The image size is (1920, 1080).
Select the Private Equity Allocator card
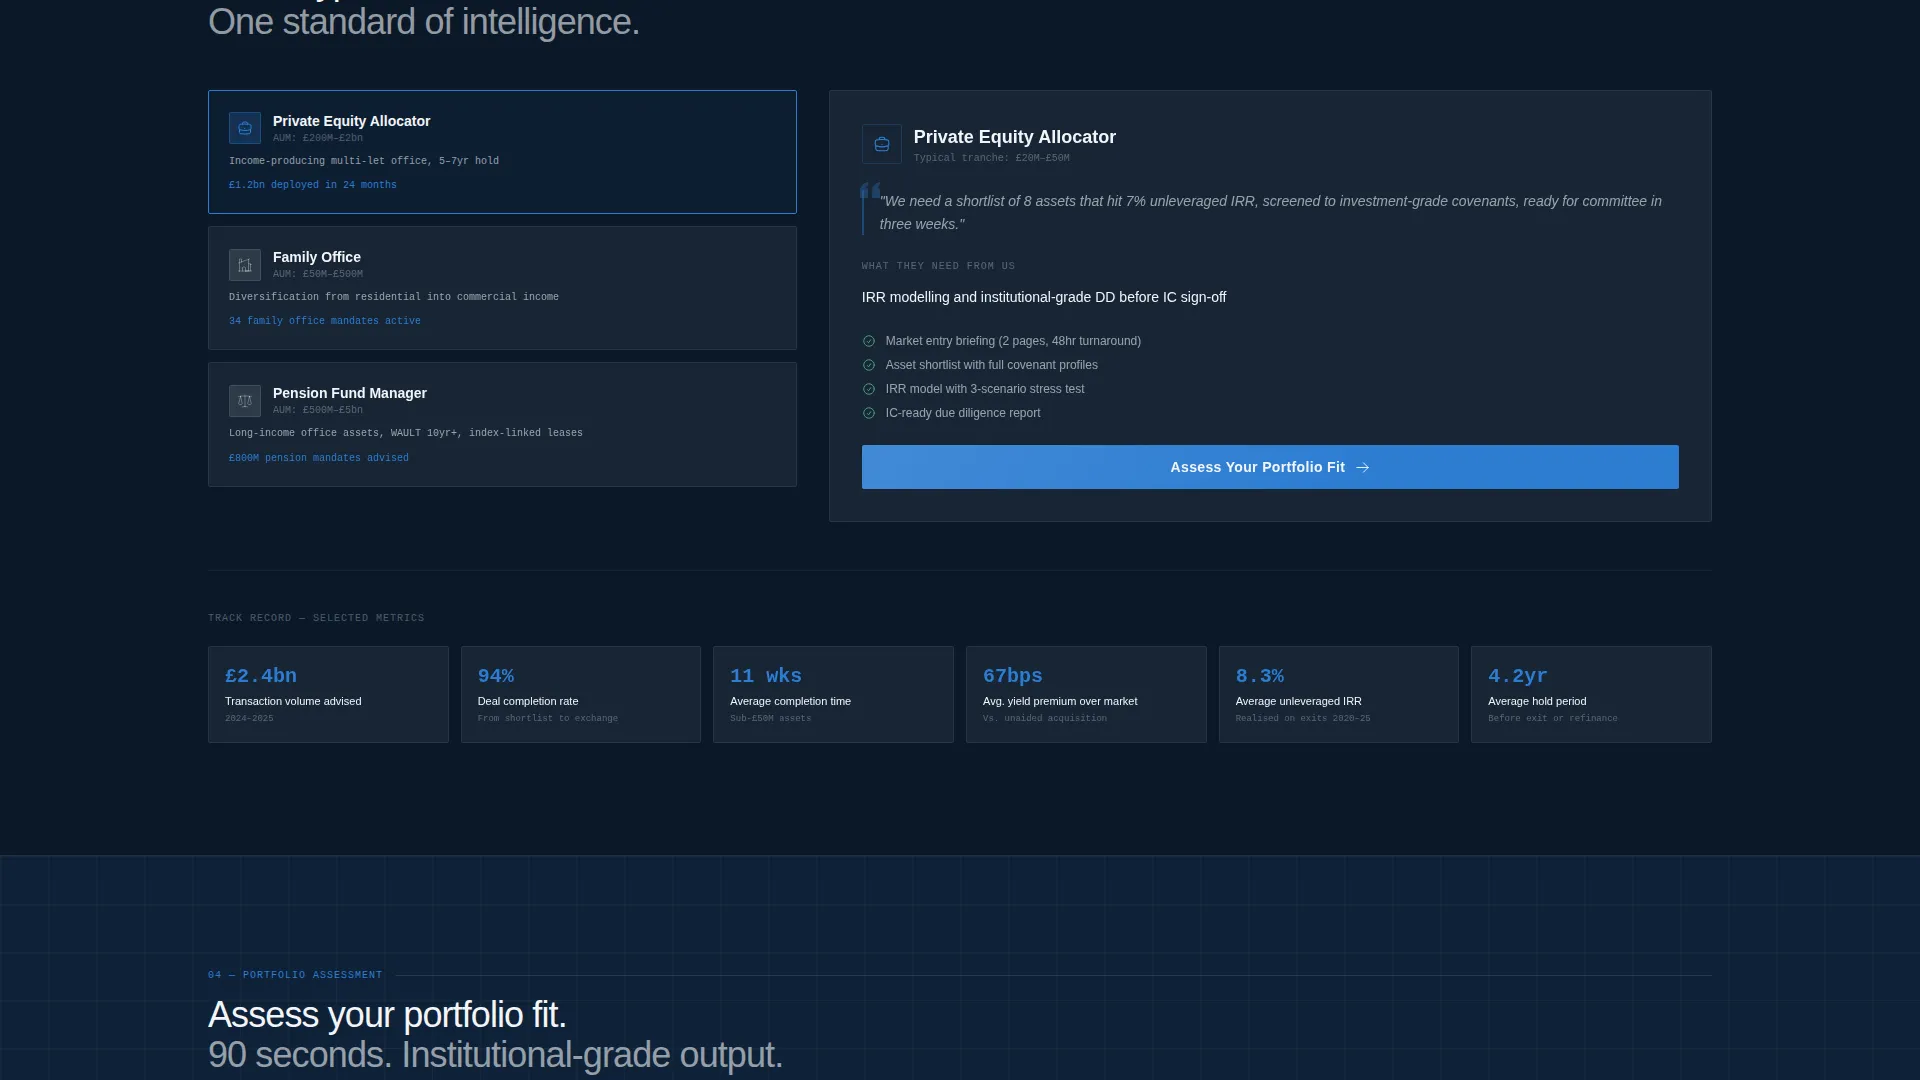502,152
